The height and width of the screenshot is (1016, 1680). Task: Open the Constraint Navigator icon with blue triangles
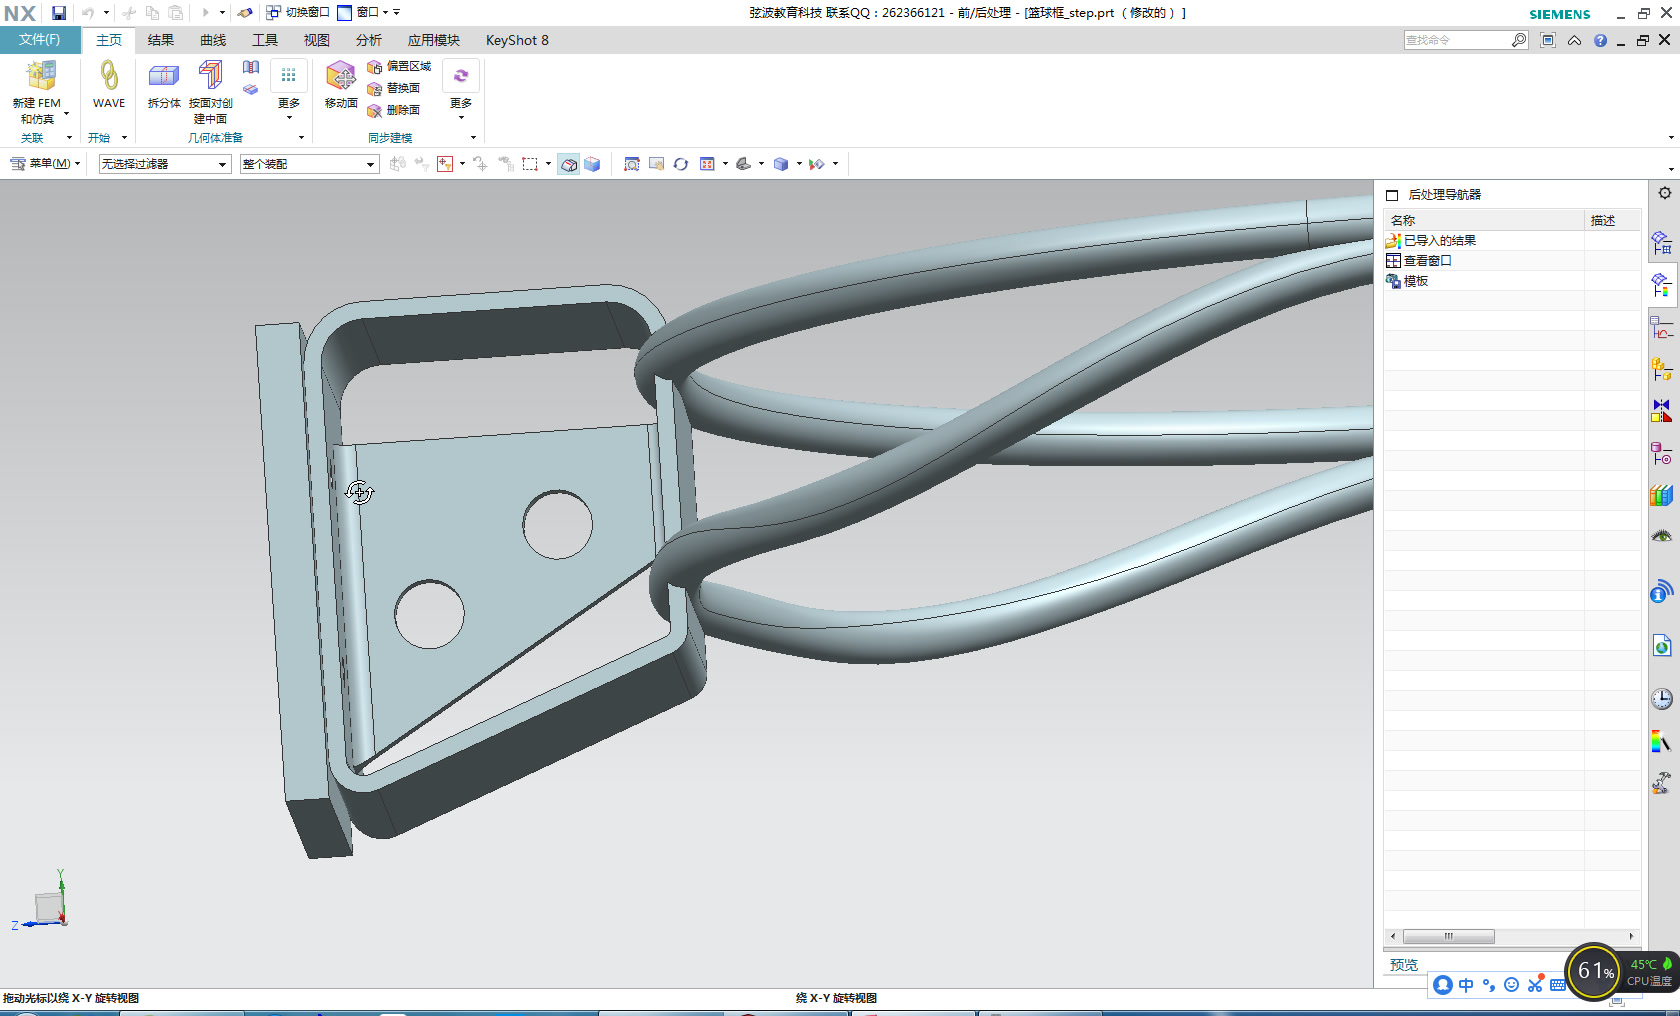coord(1662,411)
